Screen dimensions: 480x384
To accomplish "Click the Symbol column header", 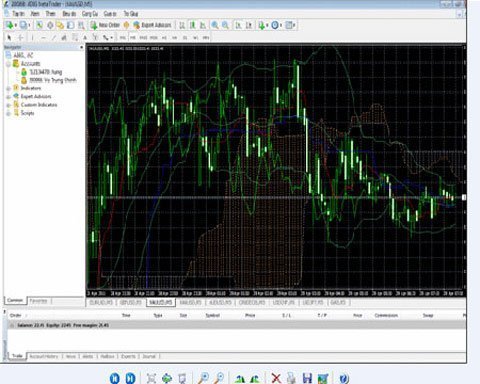I will 212,315.
